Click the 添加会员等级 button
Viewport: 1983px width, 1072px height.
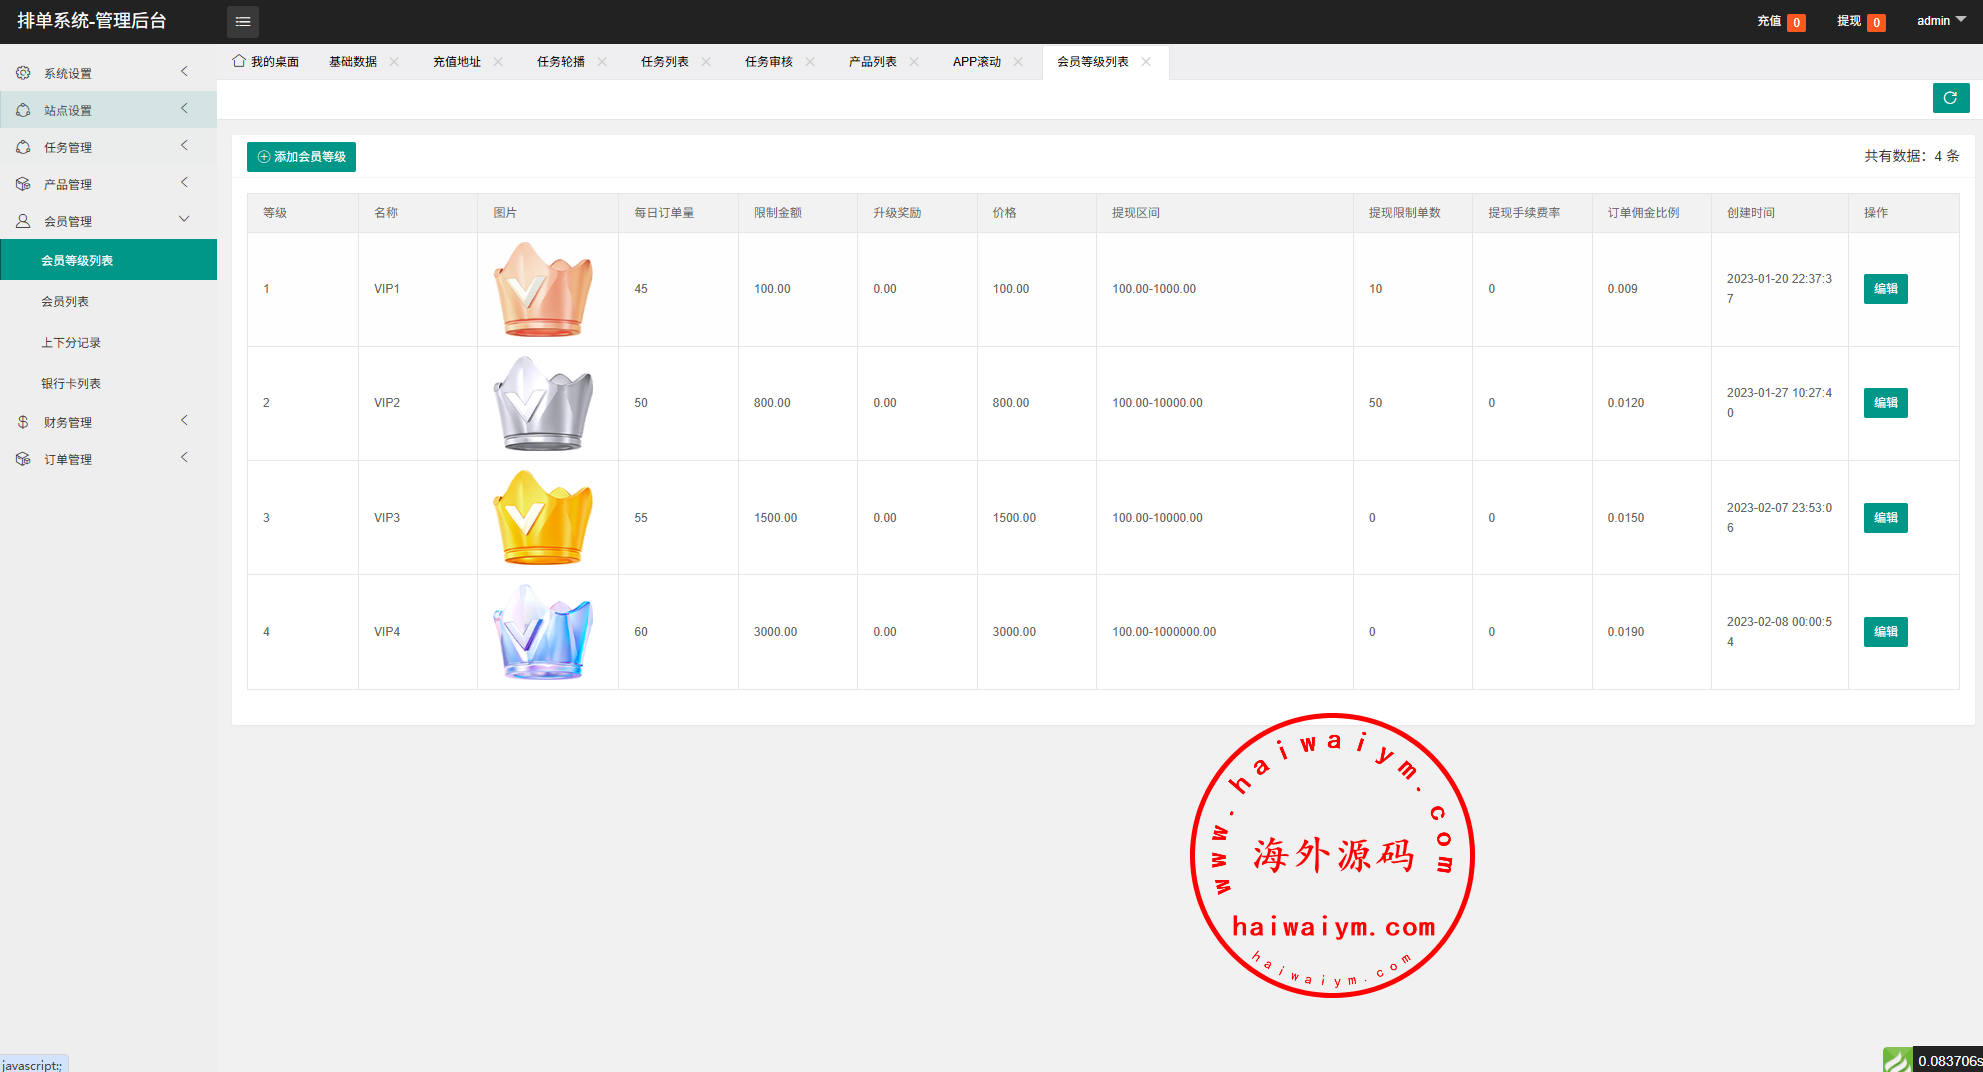[x=301, y=157]
